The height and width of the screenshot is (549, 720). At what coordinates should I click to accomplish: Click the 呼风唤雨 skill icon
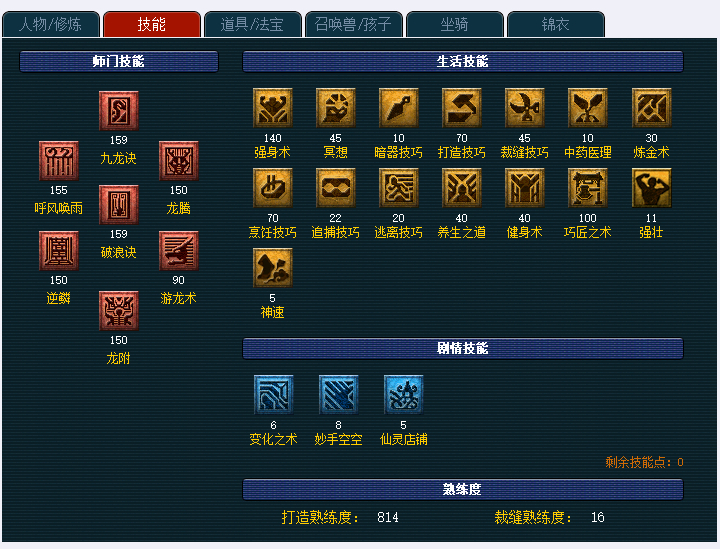click(58, 161)
